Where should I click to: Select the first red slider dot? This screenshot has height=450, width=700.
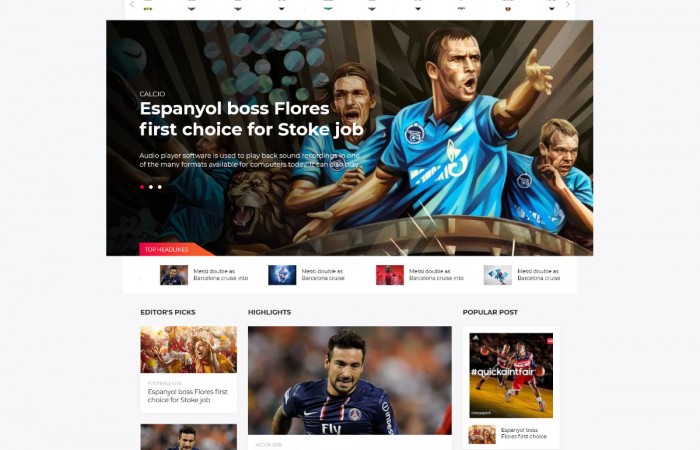point(142,187)
